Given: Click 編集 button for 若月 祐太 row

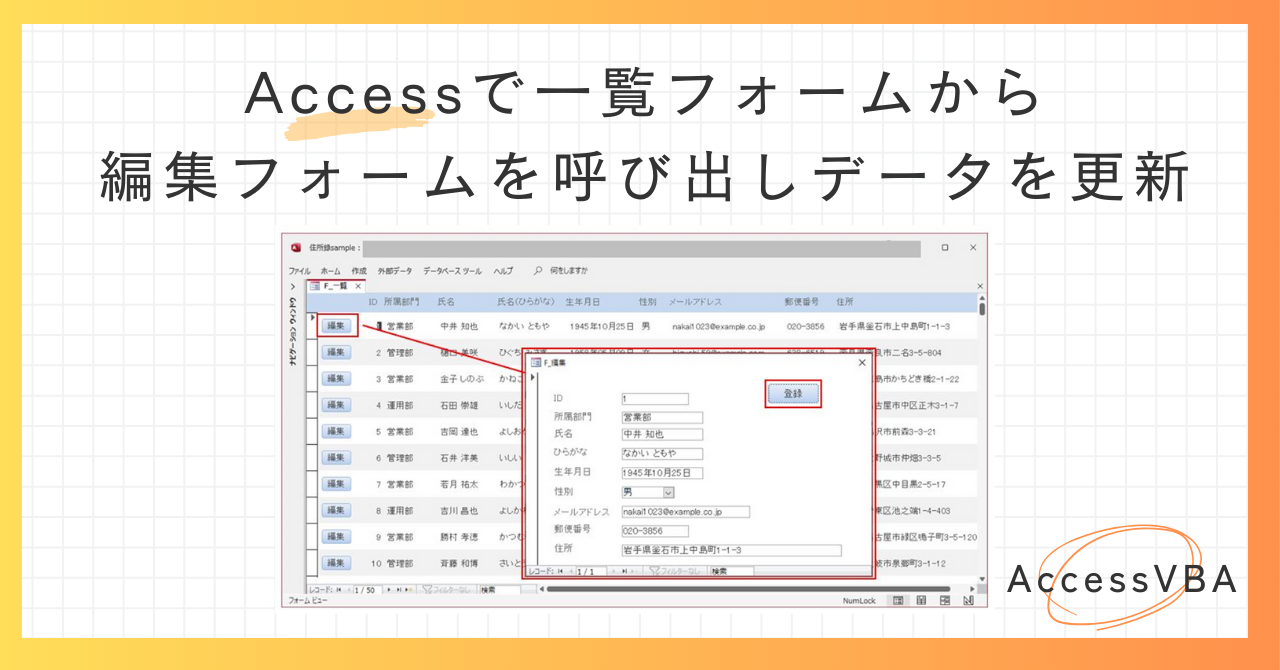Looking at the screenshot, I should click(336, 483).
